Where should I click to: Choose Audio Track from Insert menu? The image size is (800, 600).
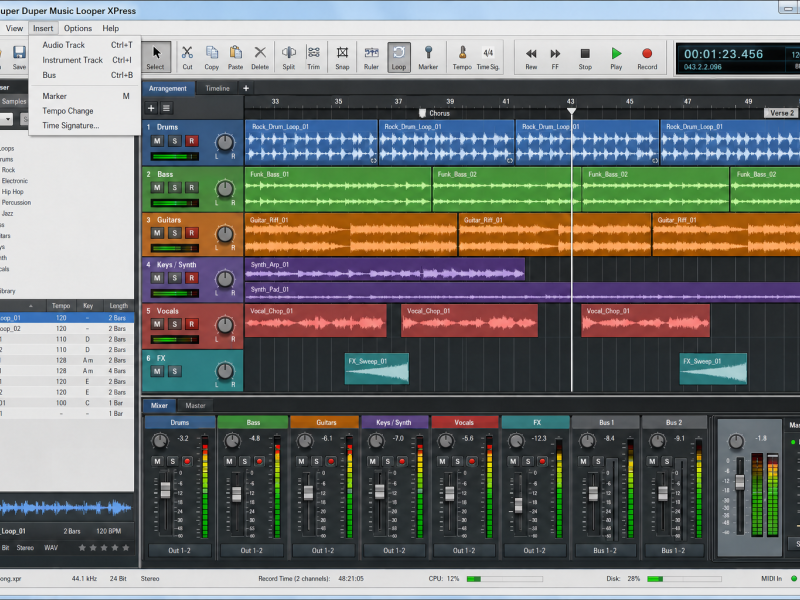87,45
